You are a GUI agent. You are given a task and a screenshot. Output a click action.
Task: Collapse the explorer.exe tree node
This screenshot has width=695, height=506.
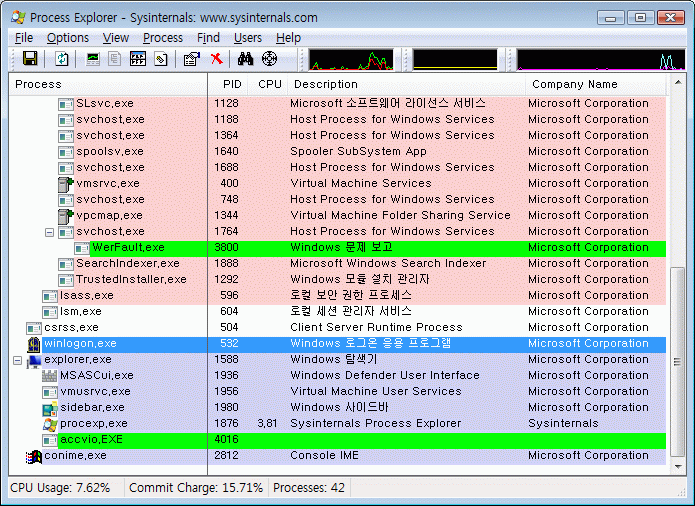(x=17, y=360)
